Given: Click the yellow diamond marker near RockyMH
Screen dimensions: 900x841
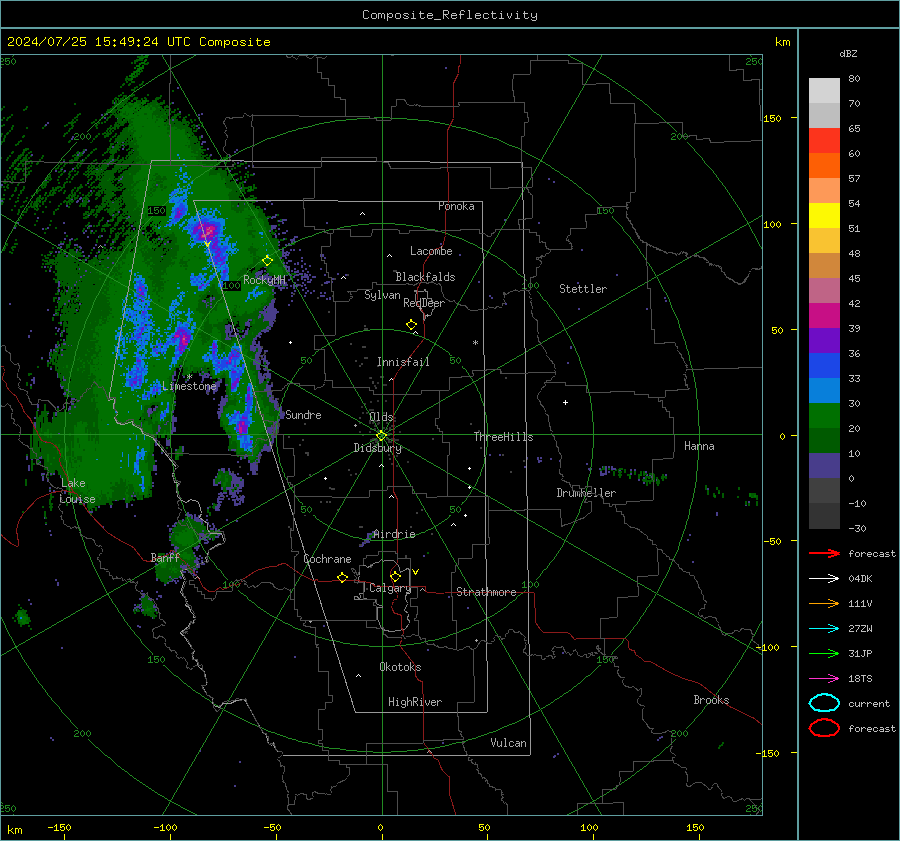Looking at the screenshot, I should 267,261.
